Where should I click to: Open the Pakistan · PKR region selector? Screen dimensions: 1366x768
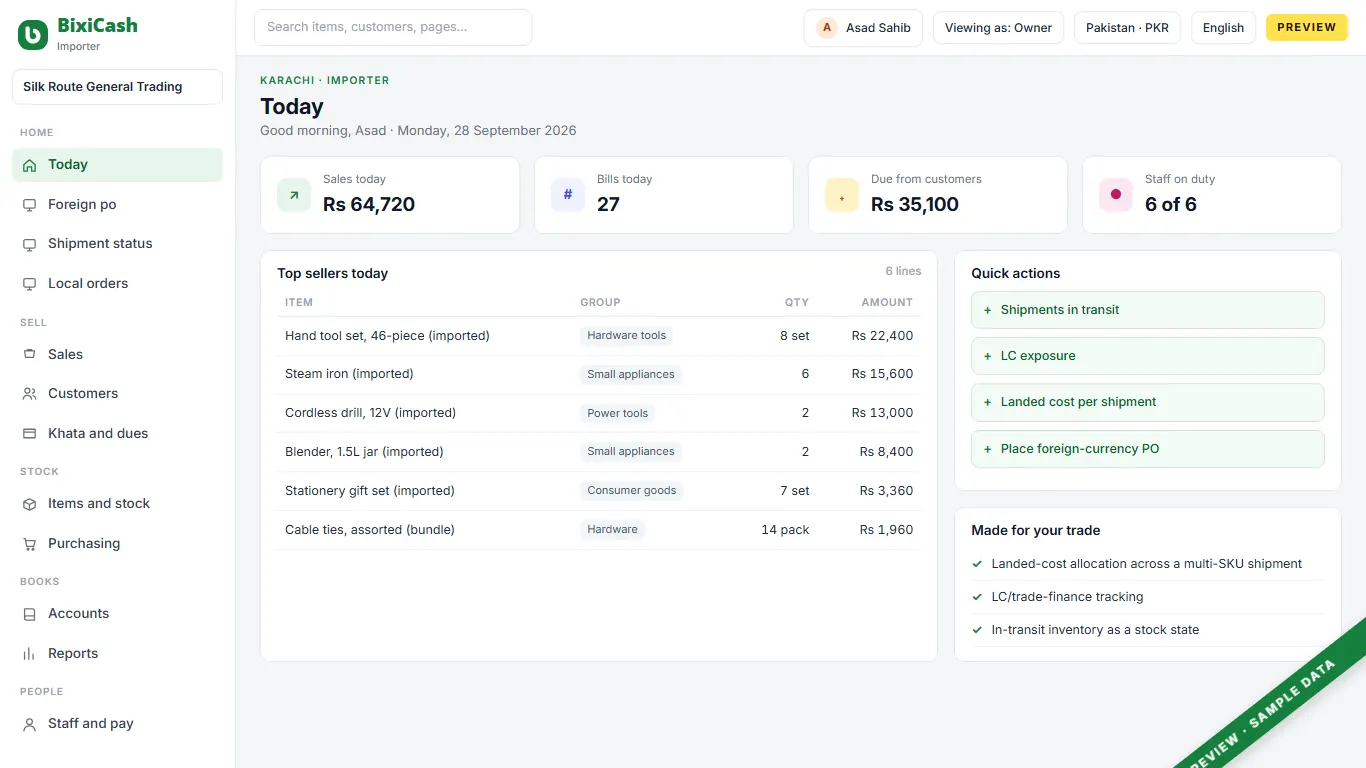click(1127, 28)
